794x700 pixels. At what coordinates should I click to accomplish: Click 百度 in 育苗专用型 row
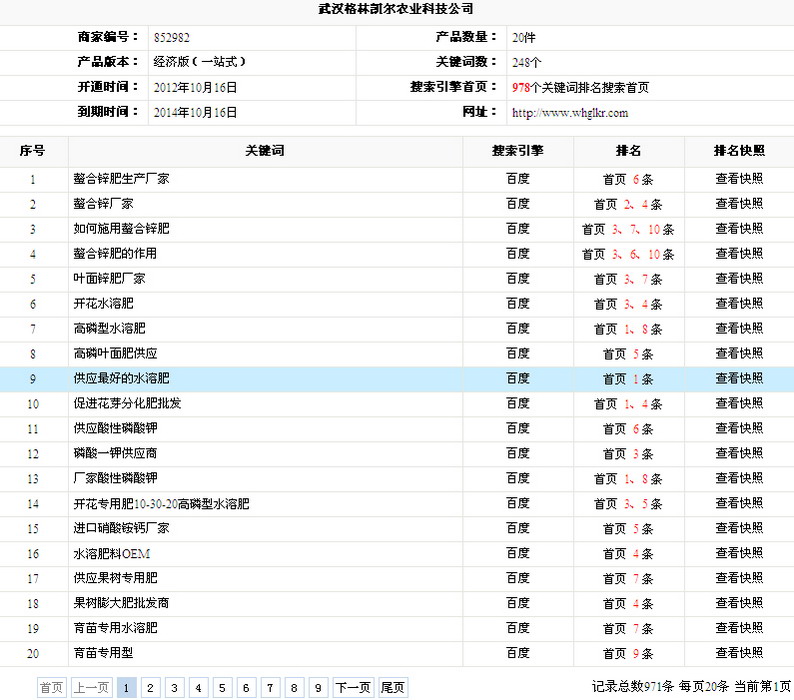pos(518,653)
